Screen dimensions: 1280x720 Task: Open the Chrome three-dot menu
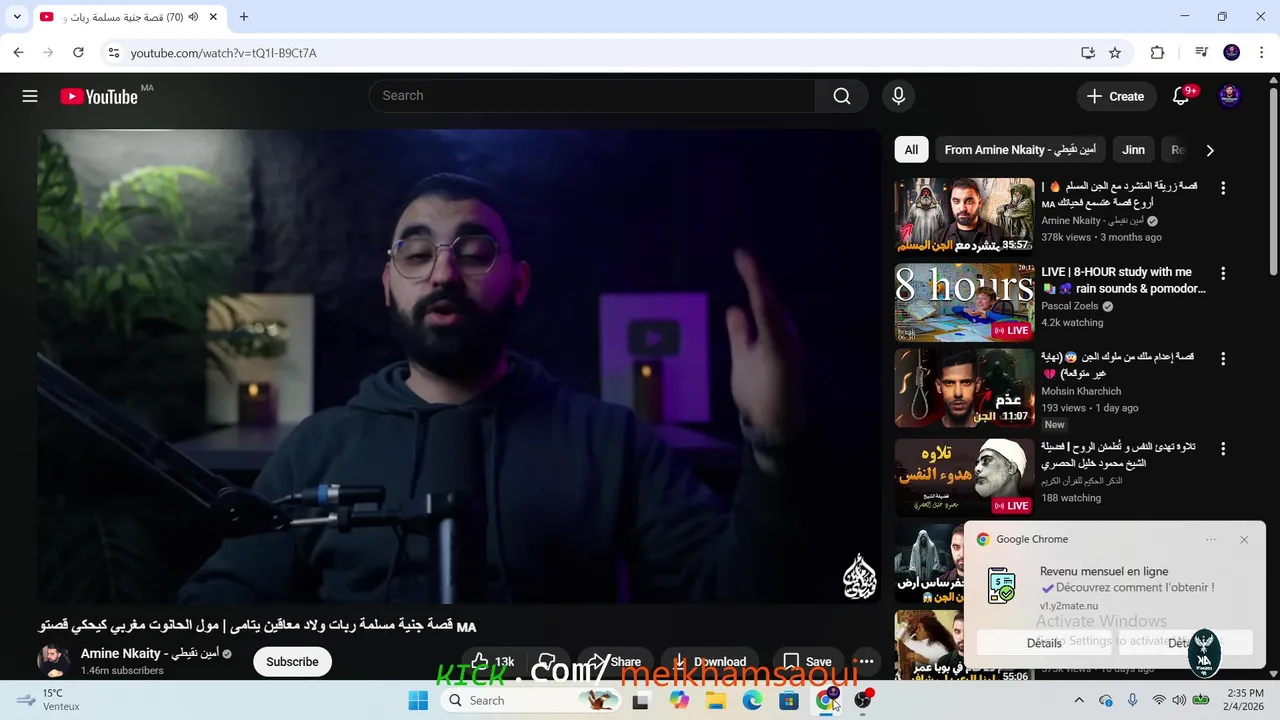(1261, 53)
